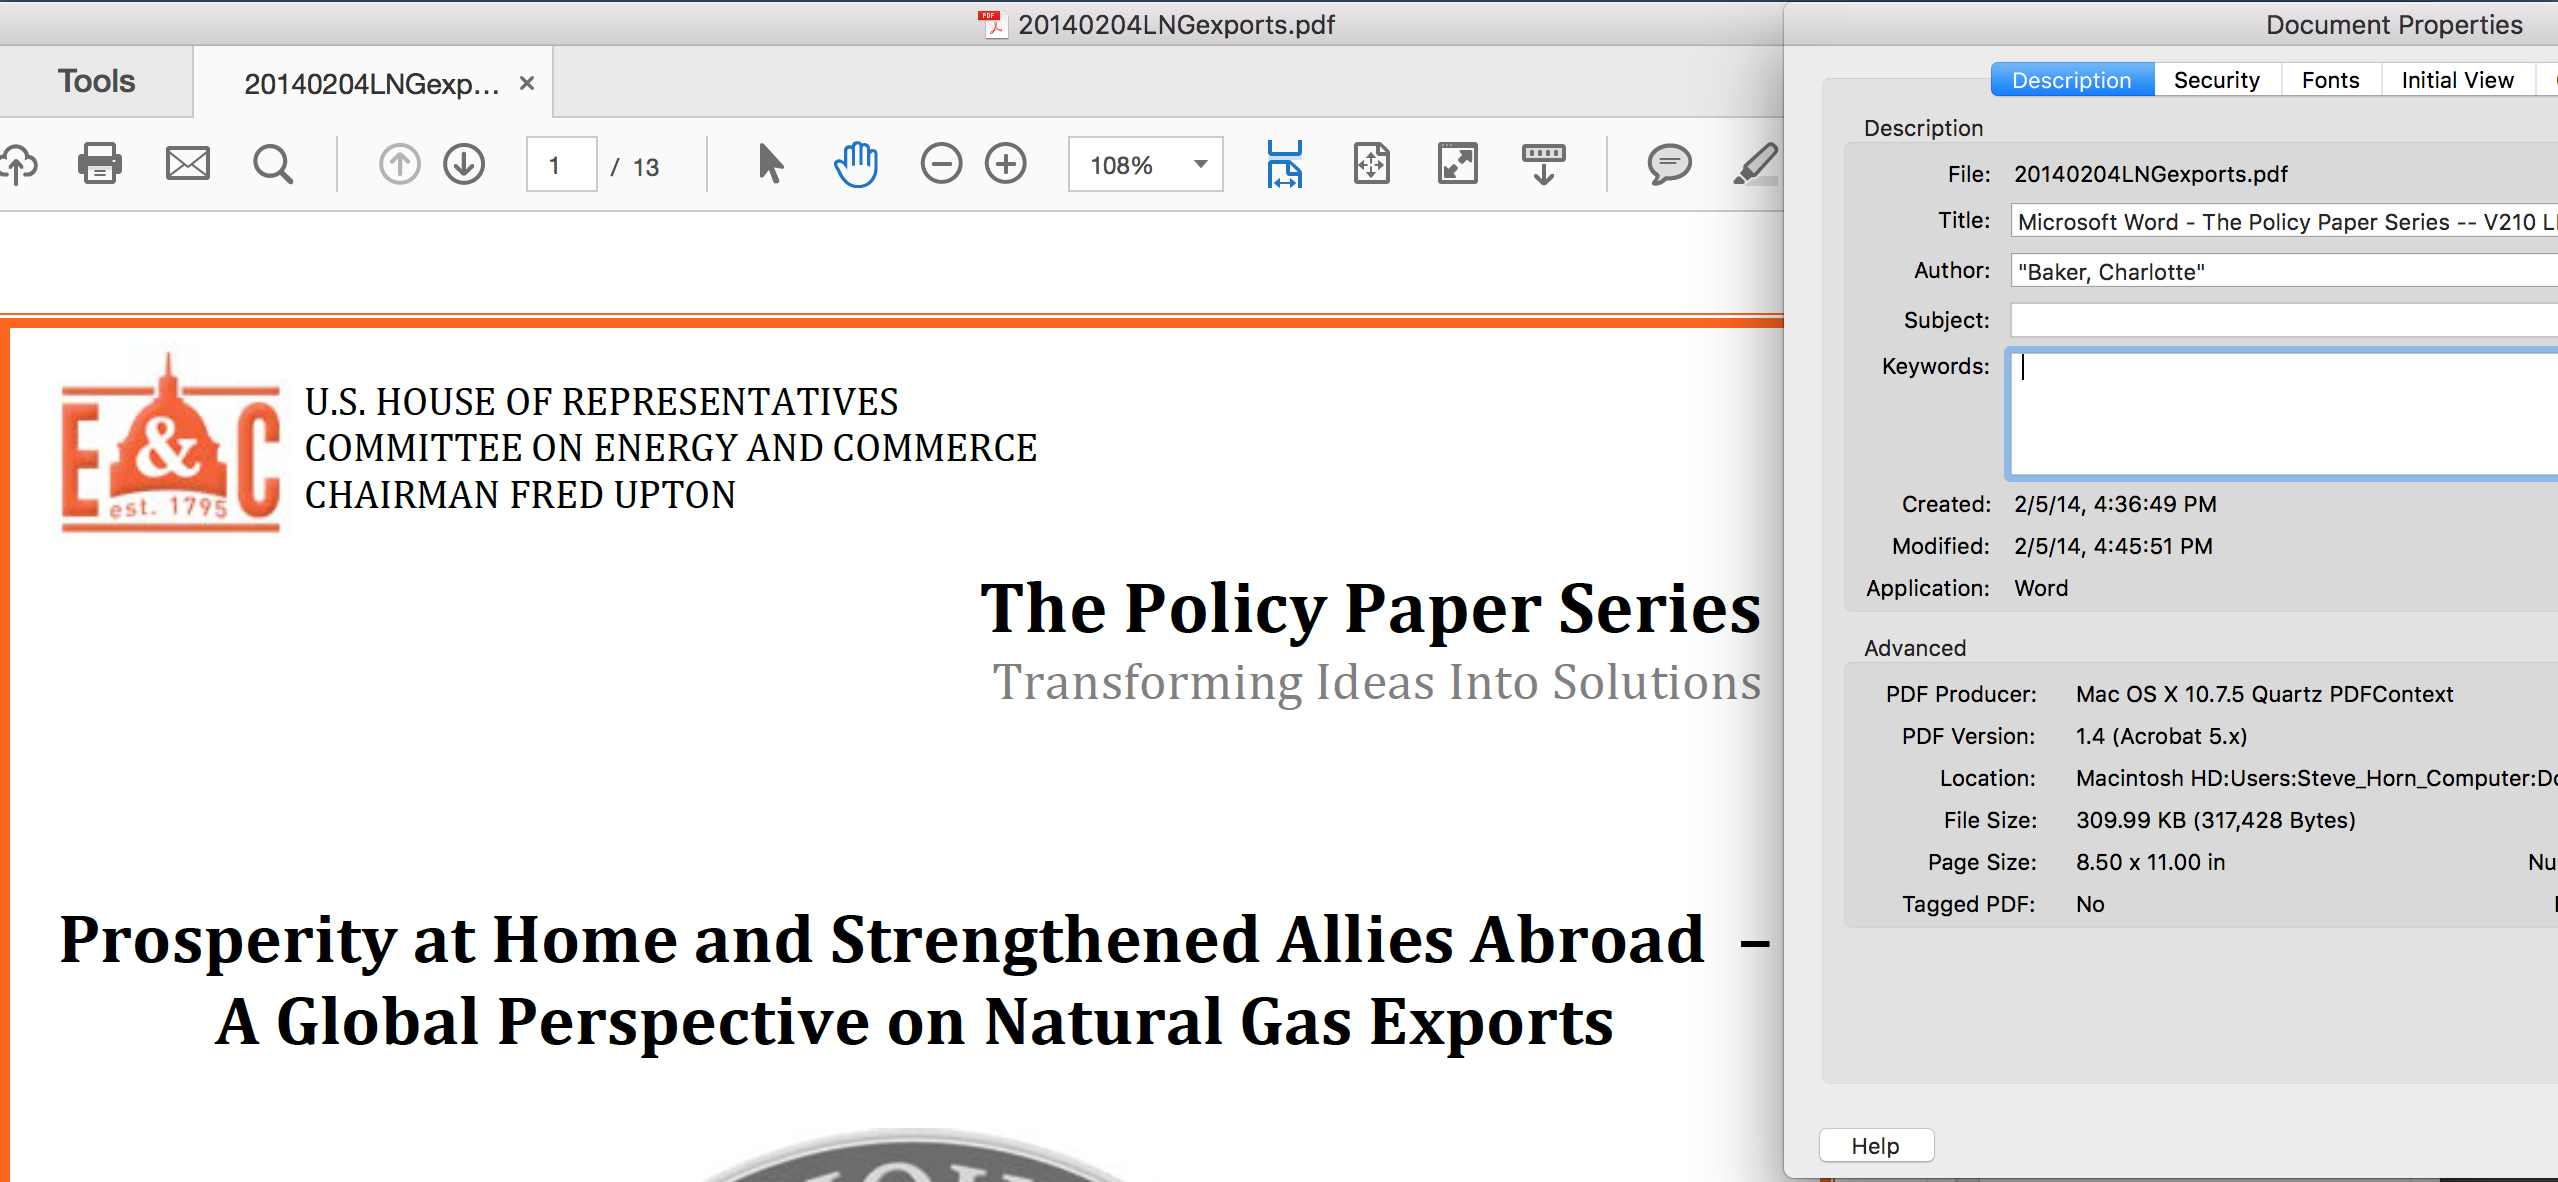Click the Keywords text area

pyautogui.click(x=2284, y=414)
